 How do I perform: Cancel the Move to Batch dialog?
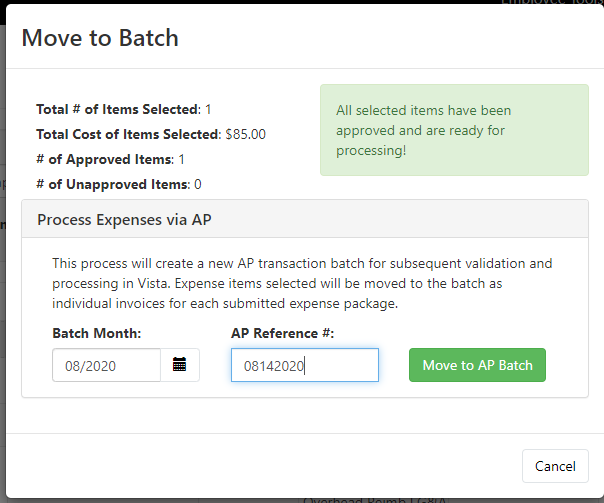click(x=555, y=466)
